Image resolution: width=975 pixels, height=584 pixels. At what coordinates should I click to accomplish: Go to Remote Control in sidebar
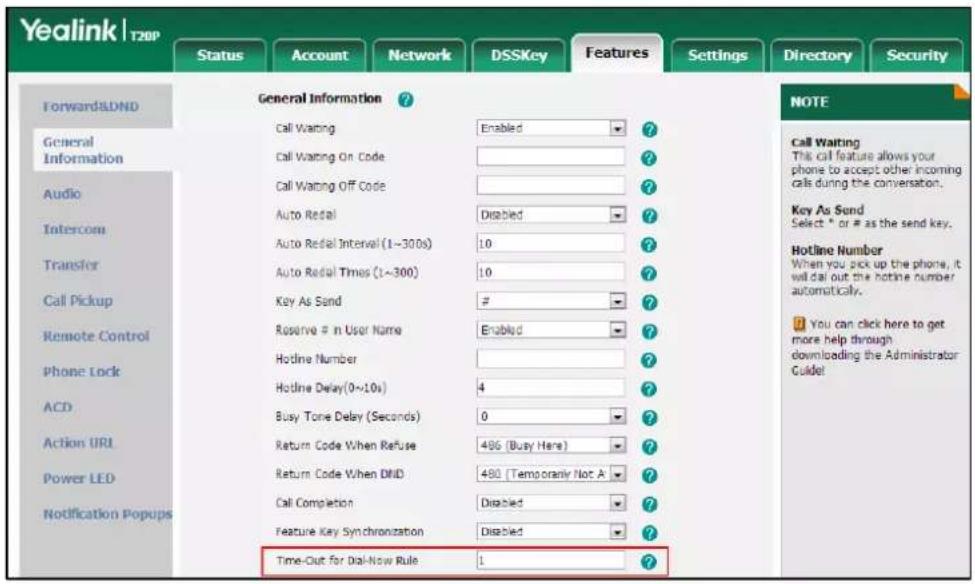(96, 336)
